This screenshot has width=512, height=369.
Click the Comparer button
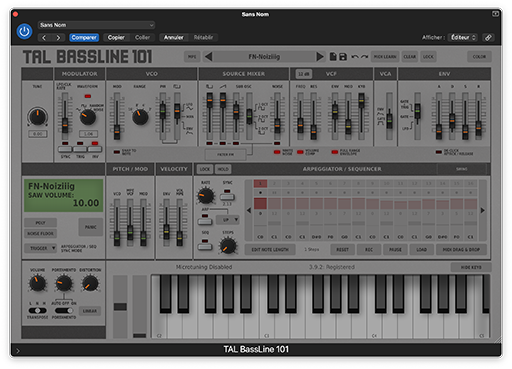click(x=84, y=38)
